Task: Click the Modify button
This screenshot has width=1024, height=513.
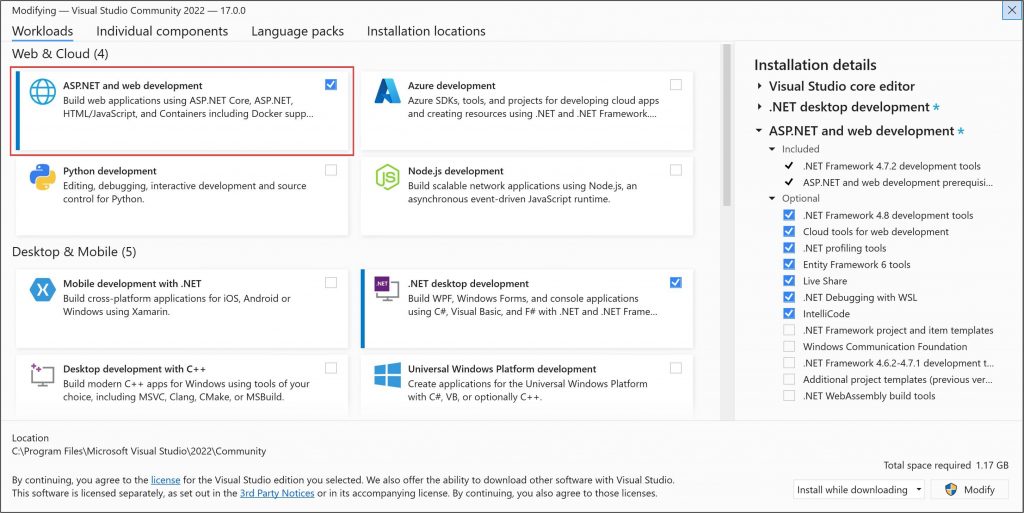Action: (x=969, y=490)
